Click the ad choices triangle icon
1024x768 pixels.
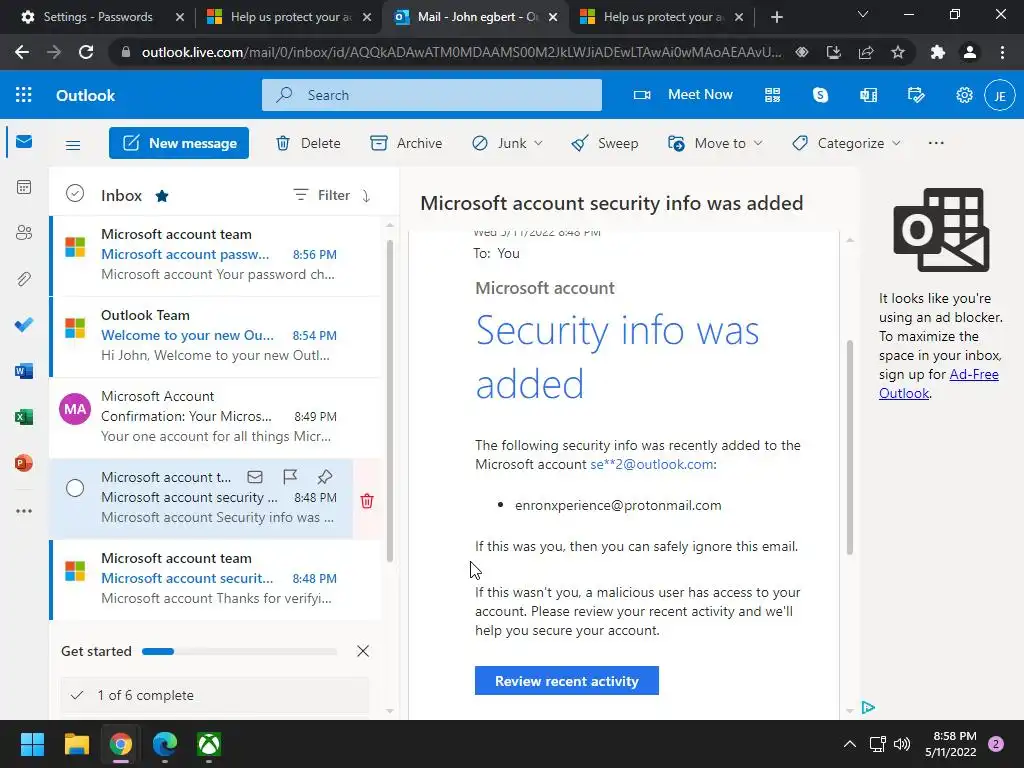tap(868, 707)
